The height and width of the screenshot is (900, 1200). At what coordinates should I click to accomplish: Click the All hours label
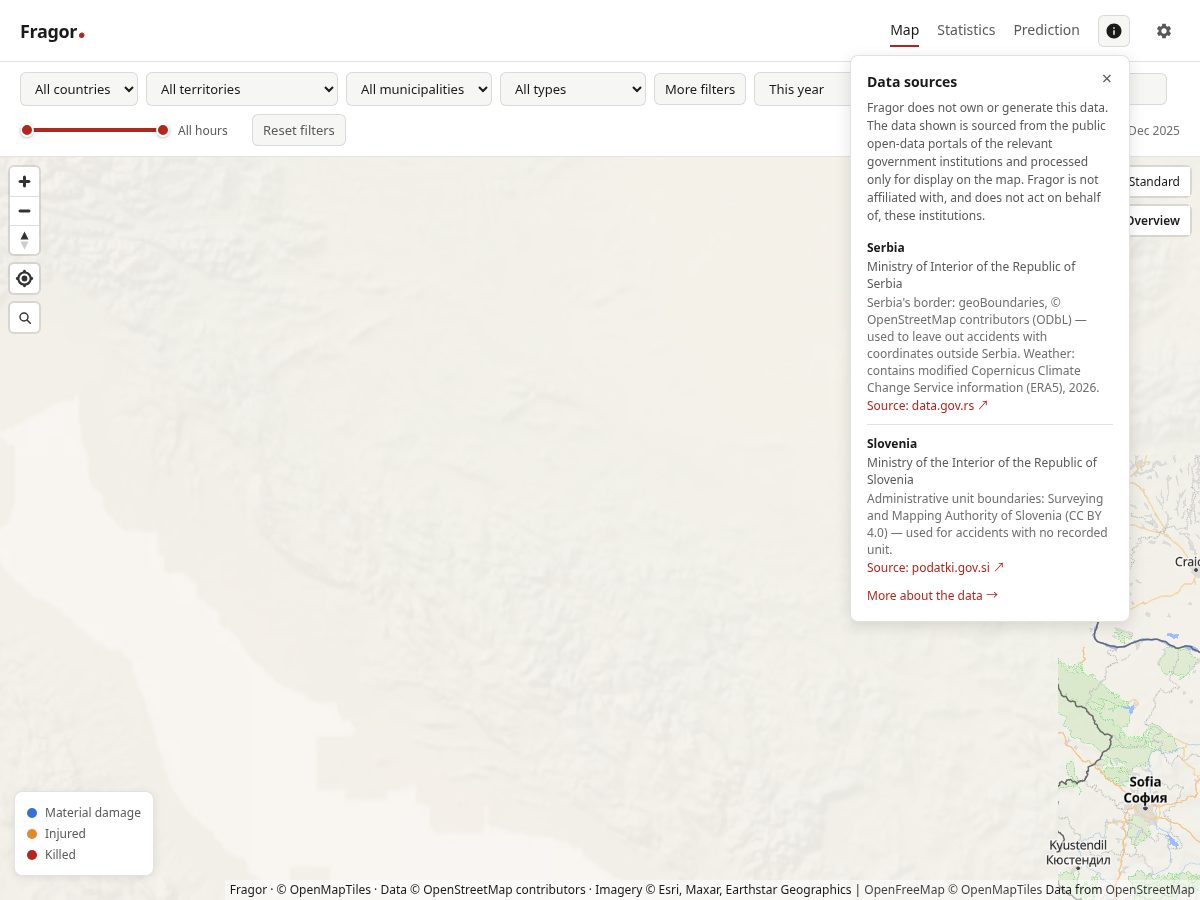[x=203, y=130]
